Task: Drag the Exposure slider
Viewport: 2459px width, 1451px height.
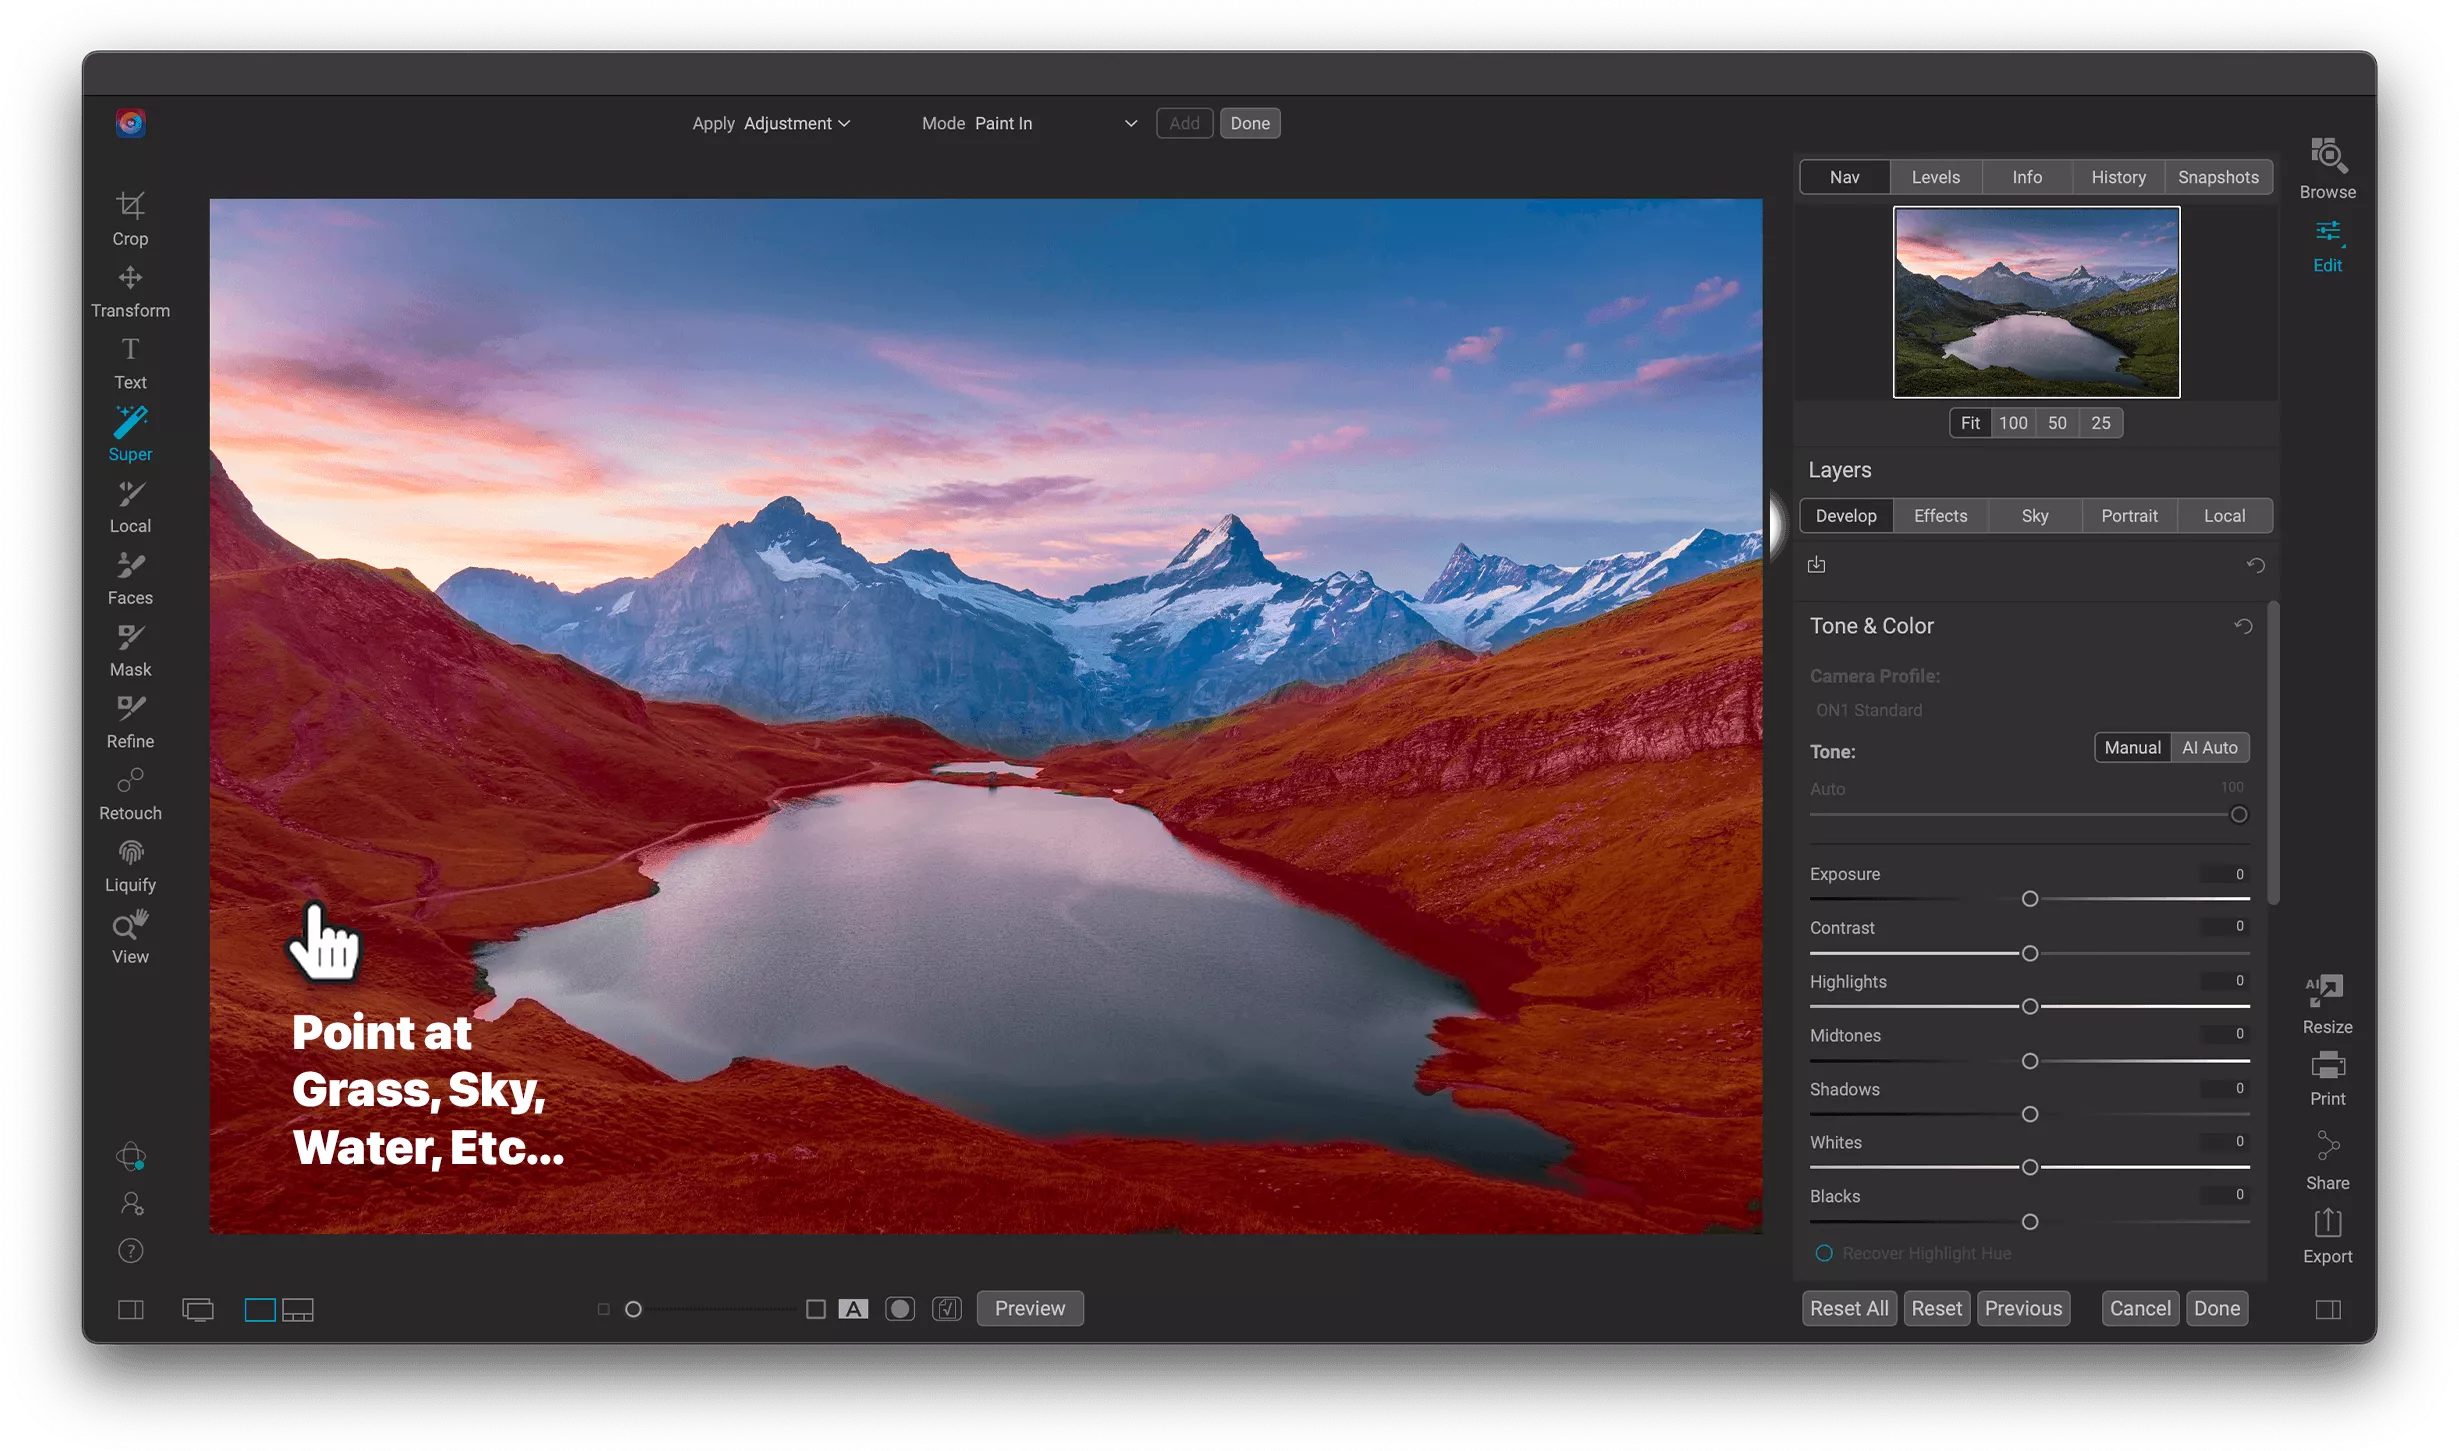Action: coord(2029,898)
